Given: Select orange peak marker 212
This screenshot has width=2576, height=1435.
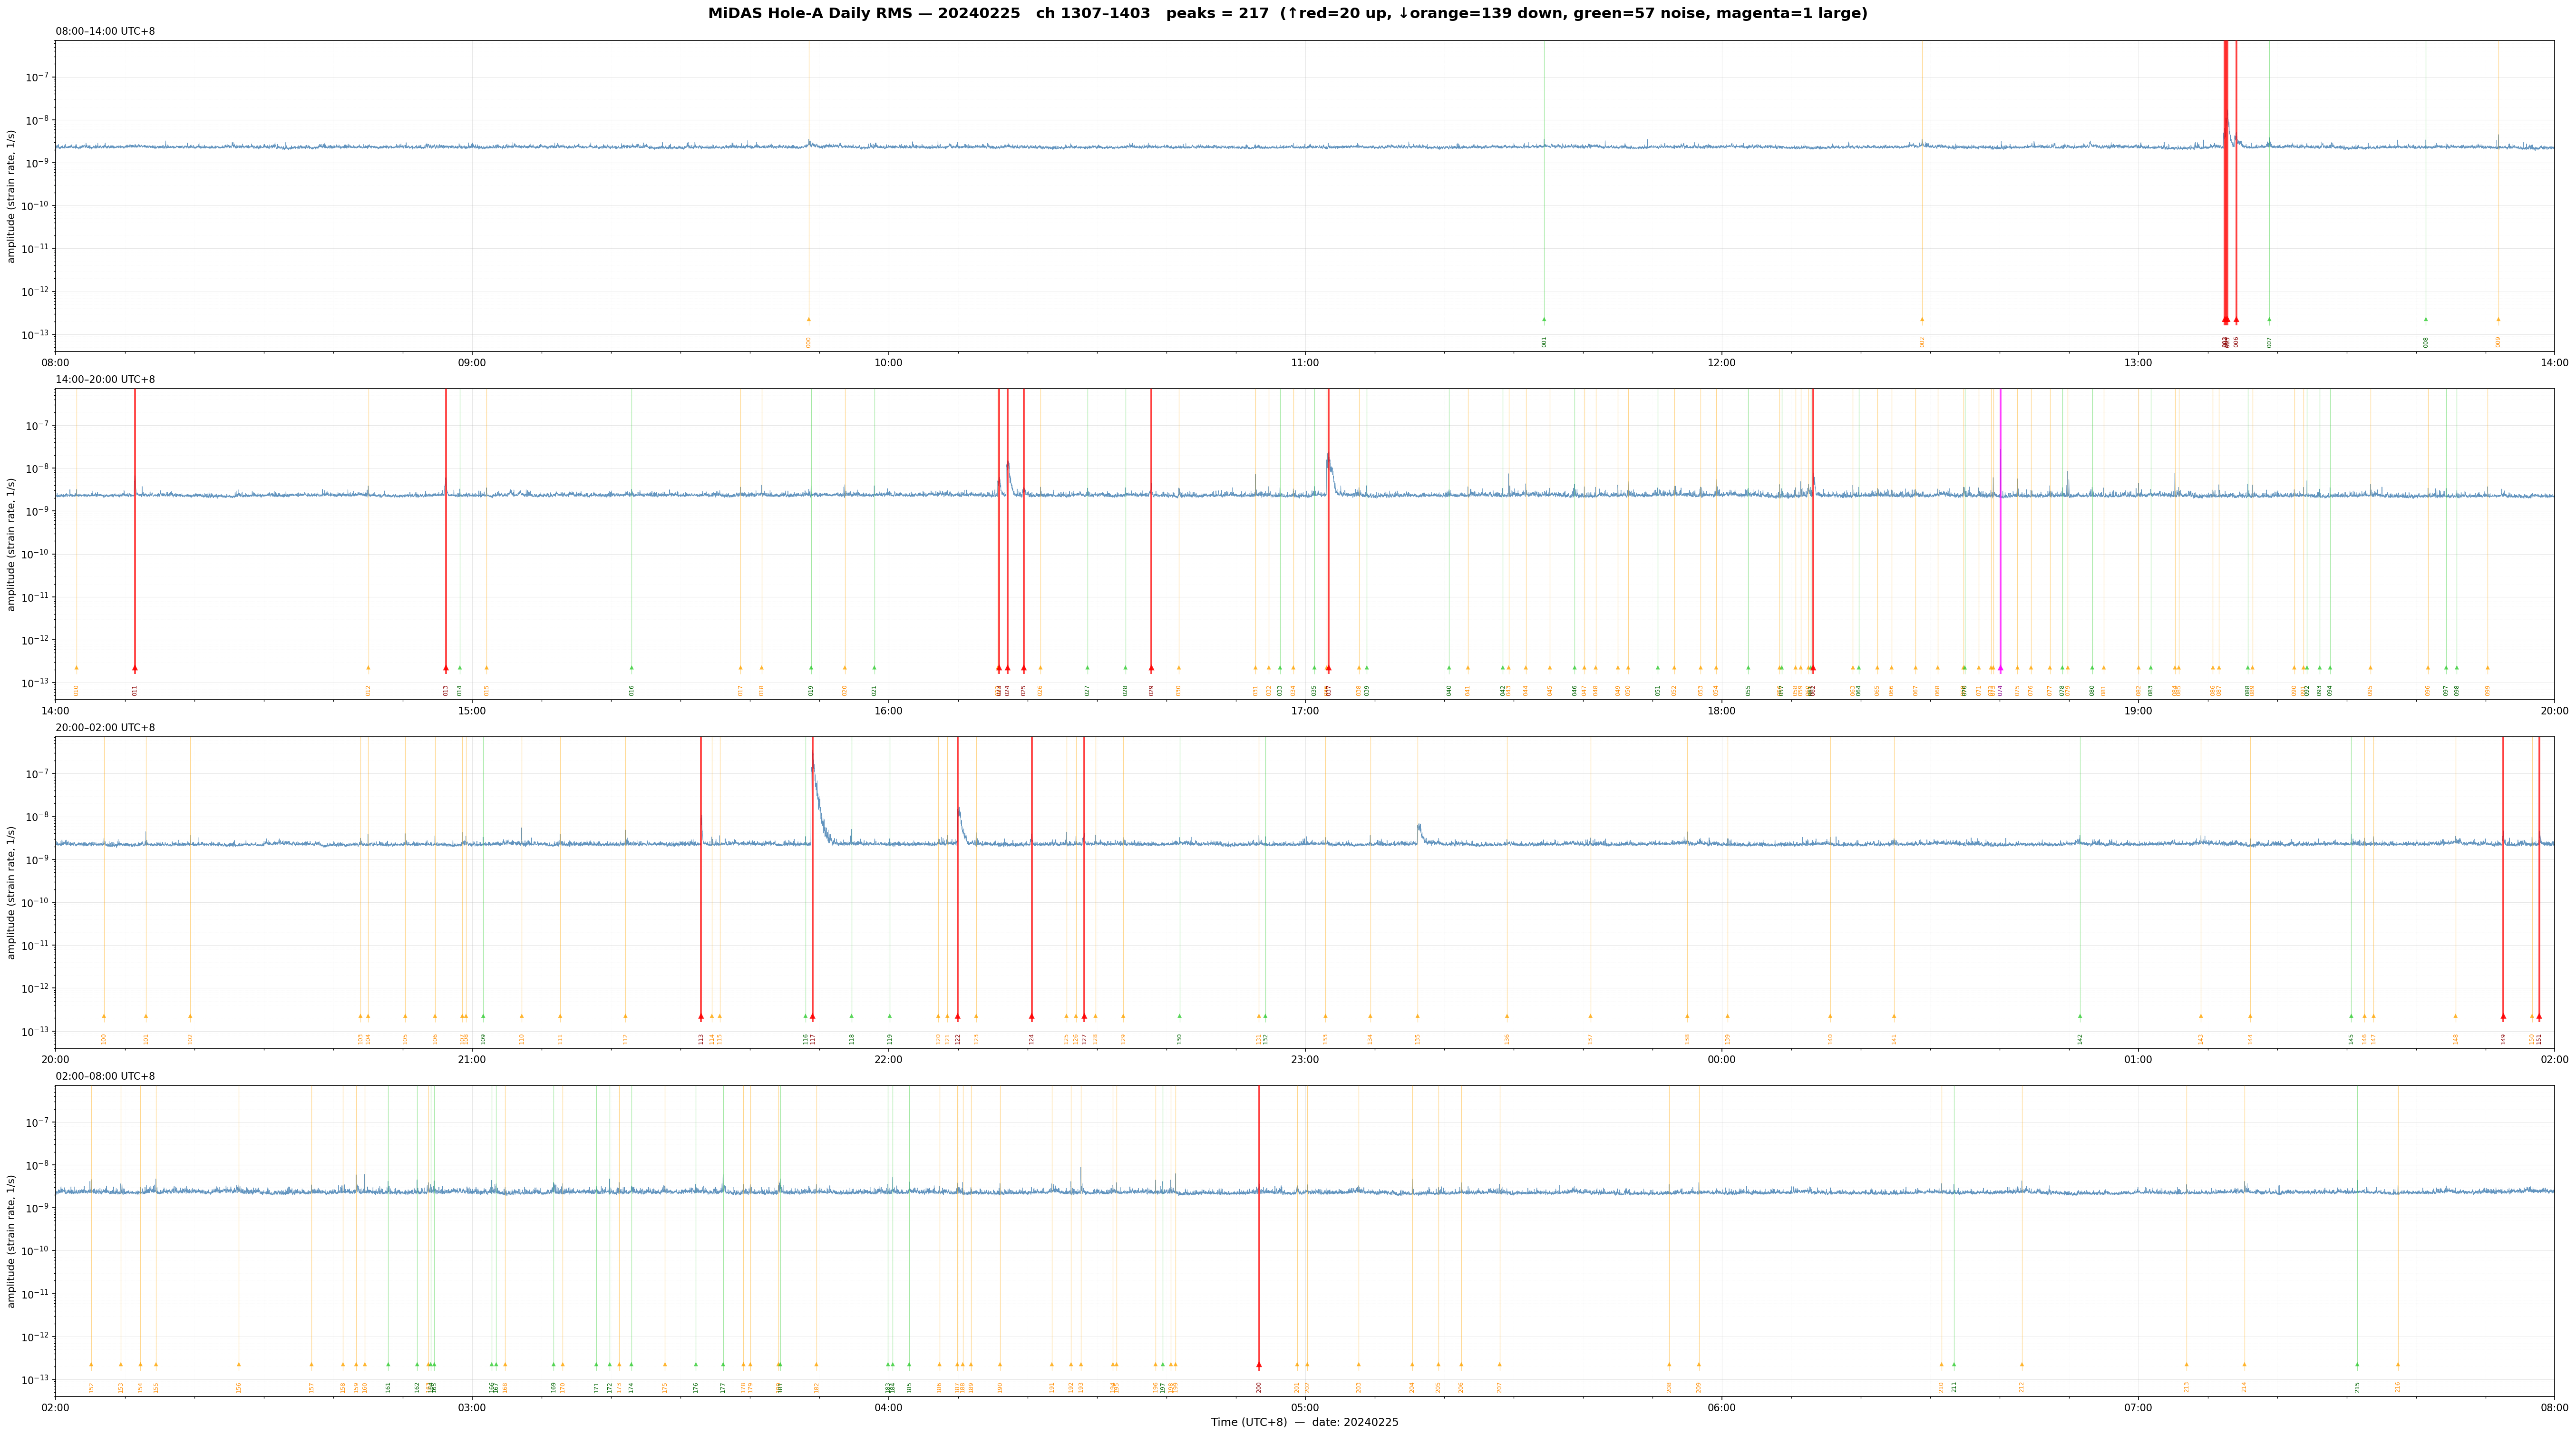Looking at the screenshot, I should 2022,1364.
